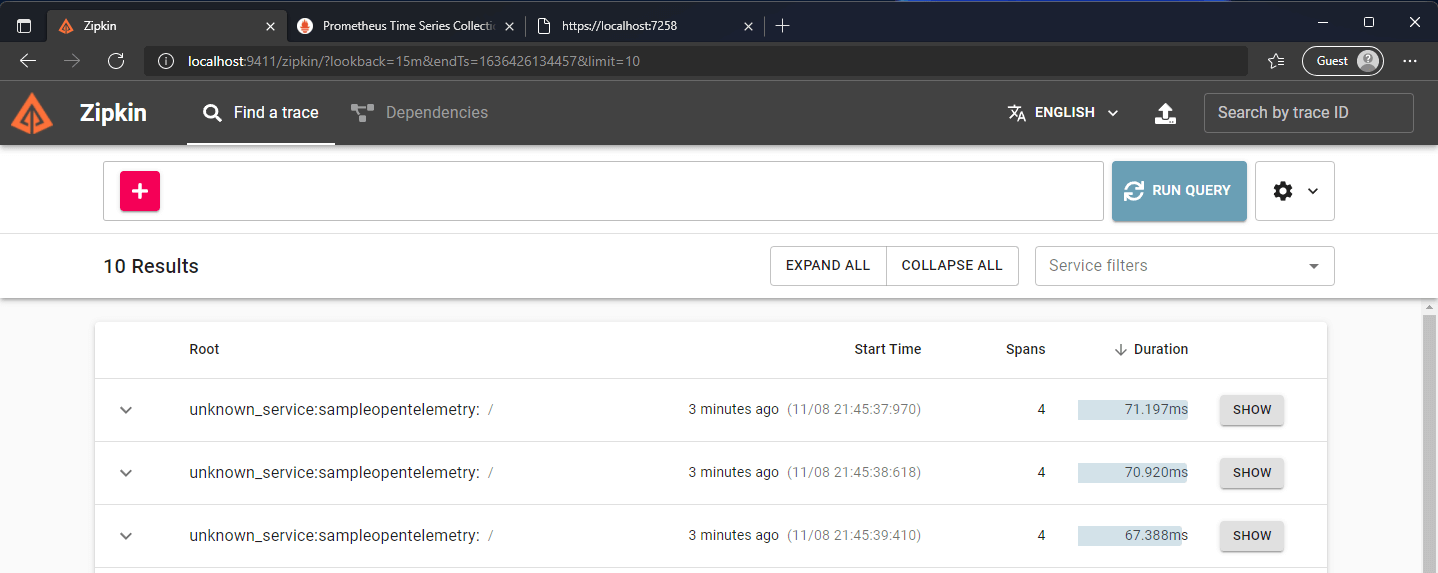Sort results by Duration column
This screenshot has height=573, width=1438.
click(1151, 349)
